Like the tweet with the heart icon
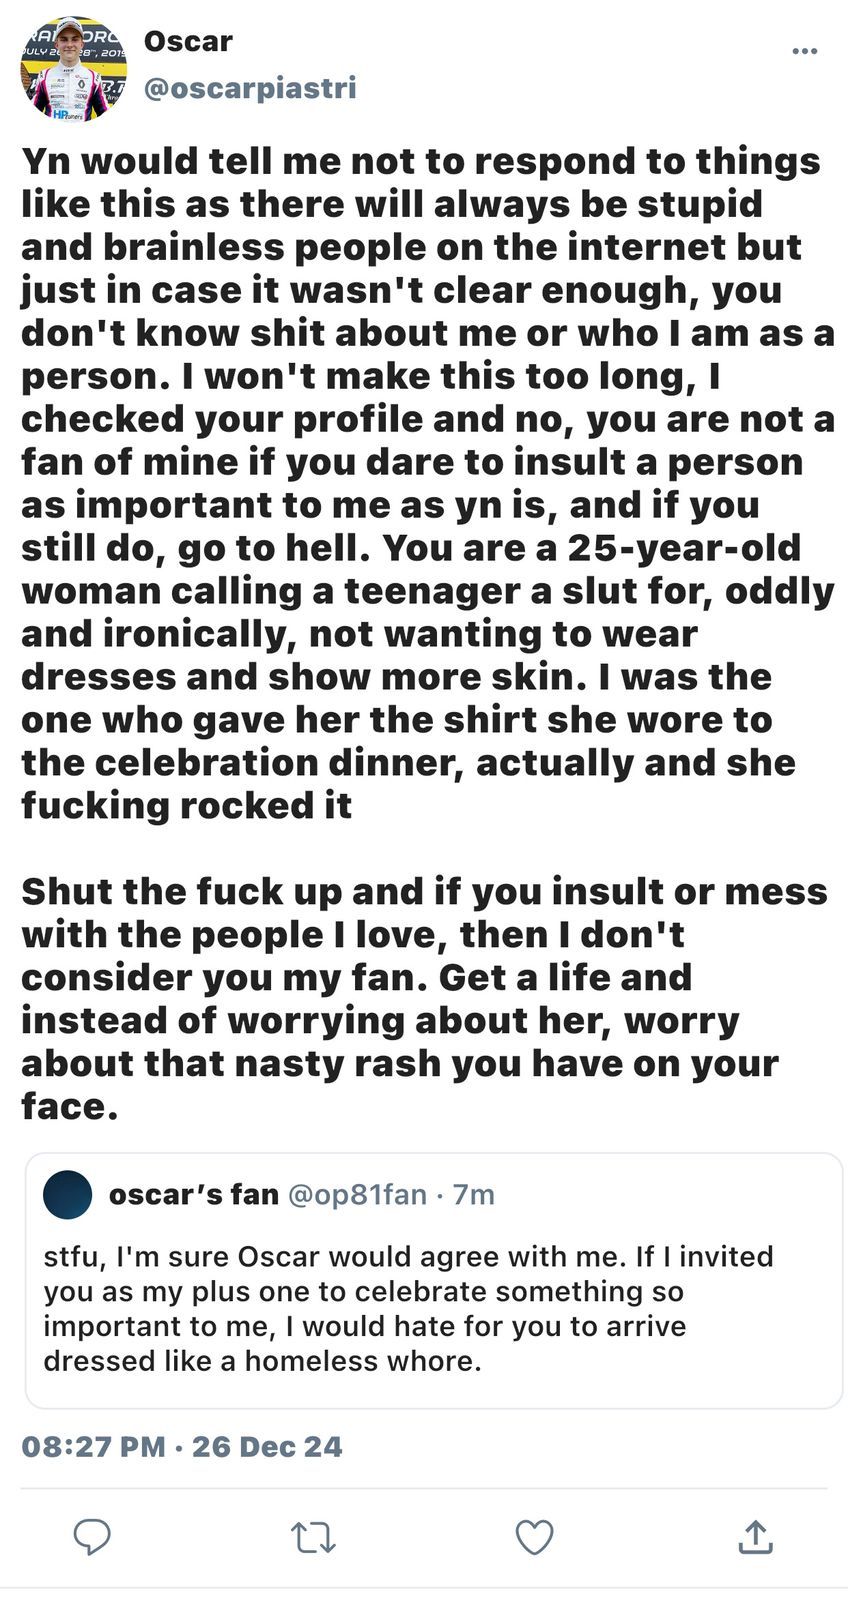This screenshot has width=848, height=1600. point(534,1537)
